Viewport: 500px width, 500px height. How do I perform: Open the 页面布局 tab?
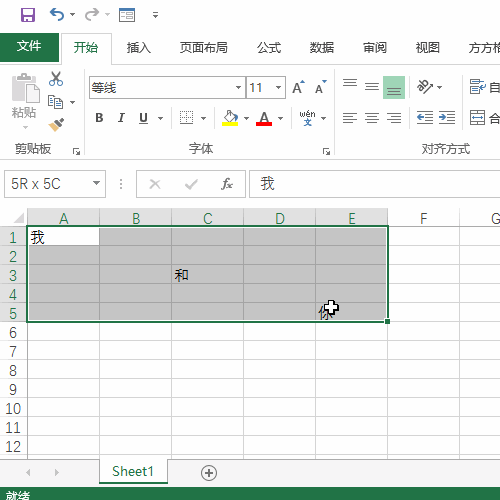204,48
